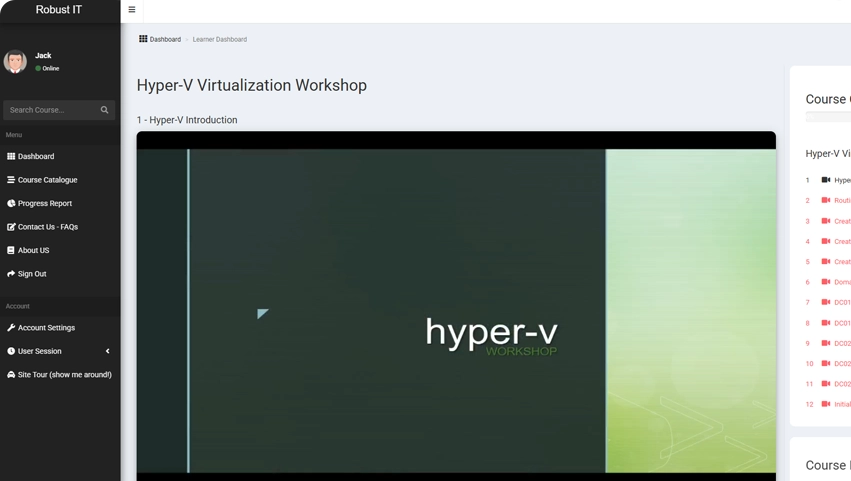Click the video icon for lesson 7
Viewport: 851px width, 481px height.
coord(825,302)
